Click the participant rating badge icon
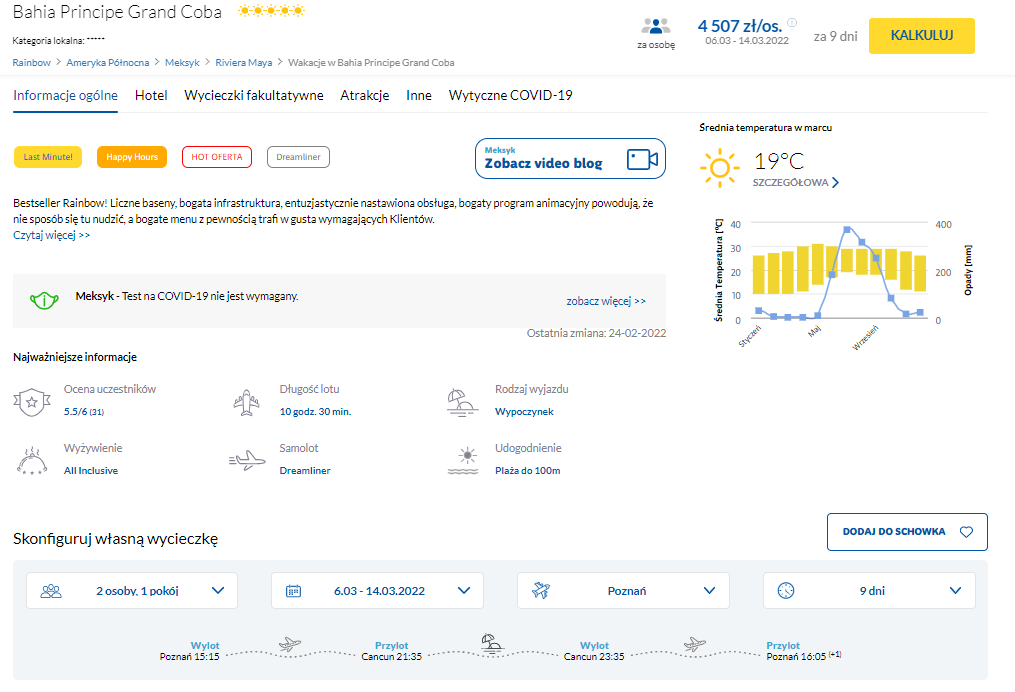The image size is (1015, 692). tap(31, 401)
